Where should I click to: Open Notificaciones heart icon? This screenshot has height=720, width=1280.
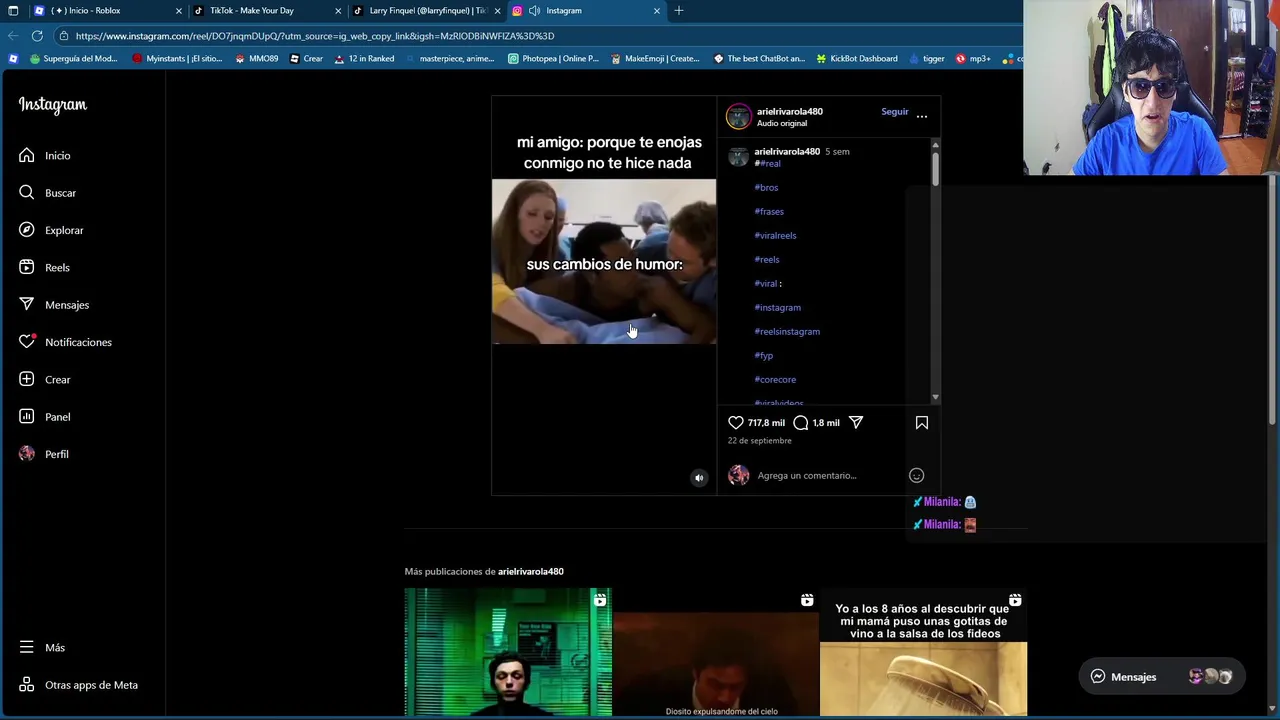[27, 342]
